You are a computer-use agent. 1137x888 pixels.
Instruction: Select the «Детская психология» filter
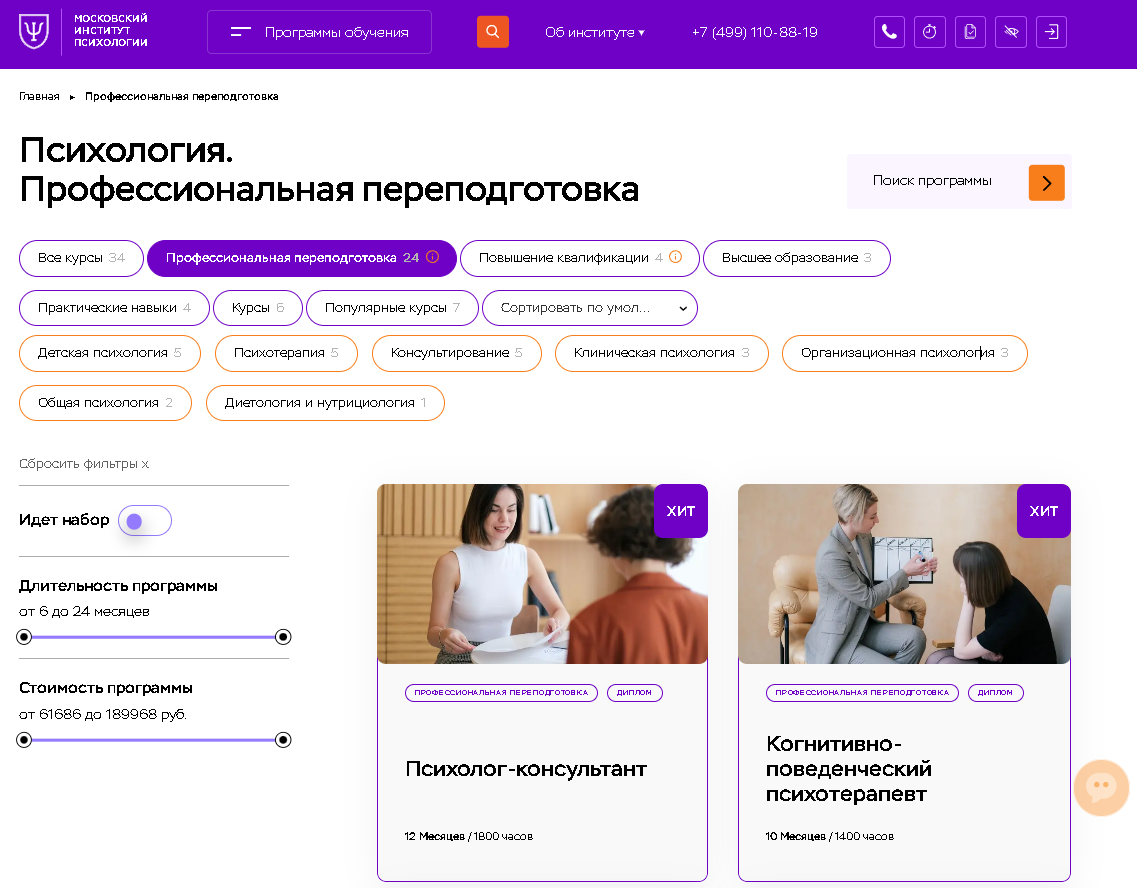pyautogui.click(x=109, y=353)
